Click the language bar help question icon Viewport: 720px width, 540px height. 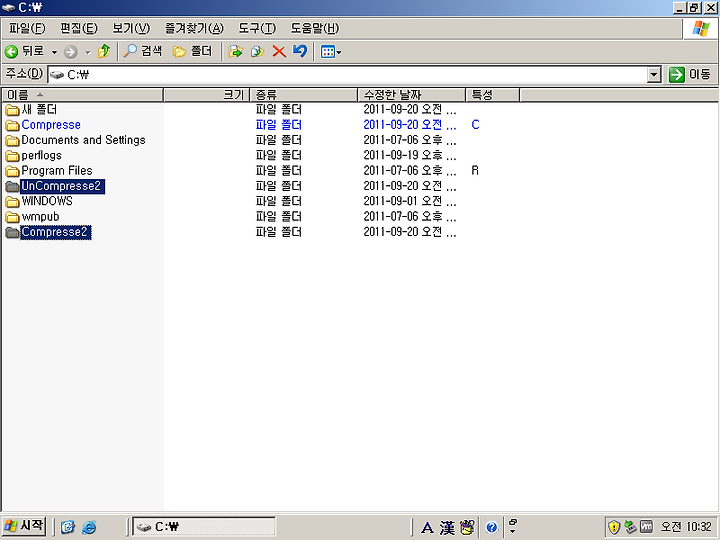pyautogui.click(x=491, y=527)
